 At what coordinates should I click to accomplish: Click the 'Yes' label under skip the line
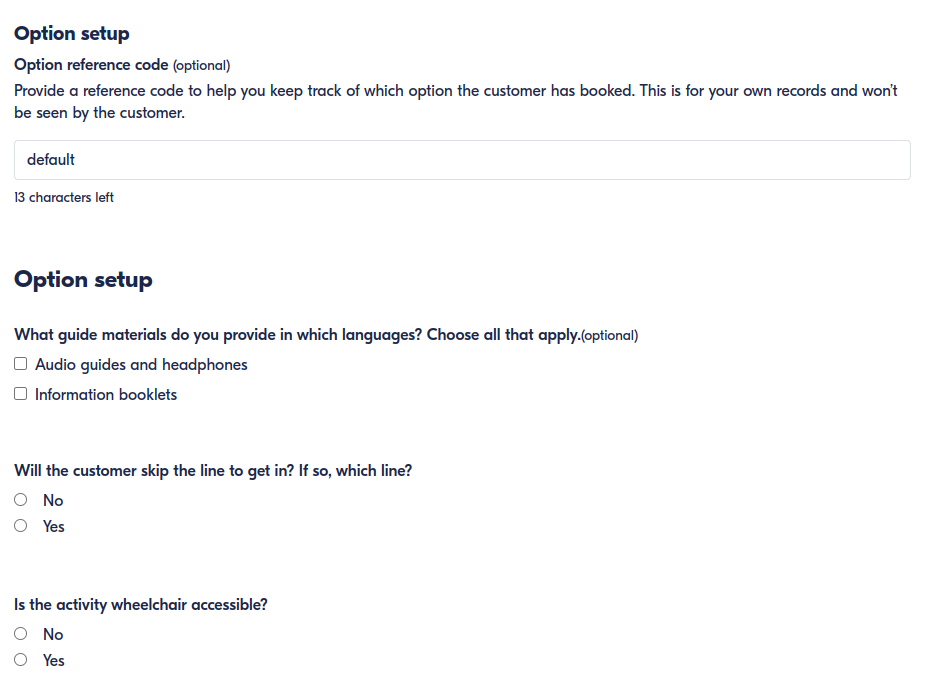click(x=54, y=527)
